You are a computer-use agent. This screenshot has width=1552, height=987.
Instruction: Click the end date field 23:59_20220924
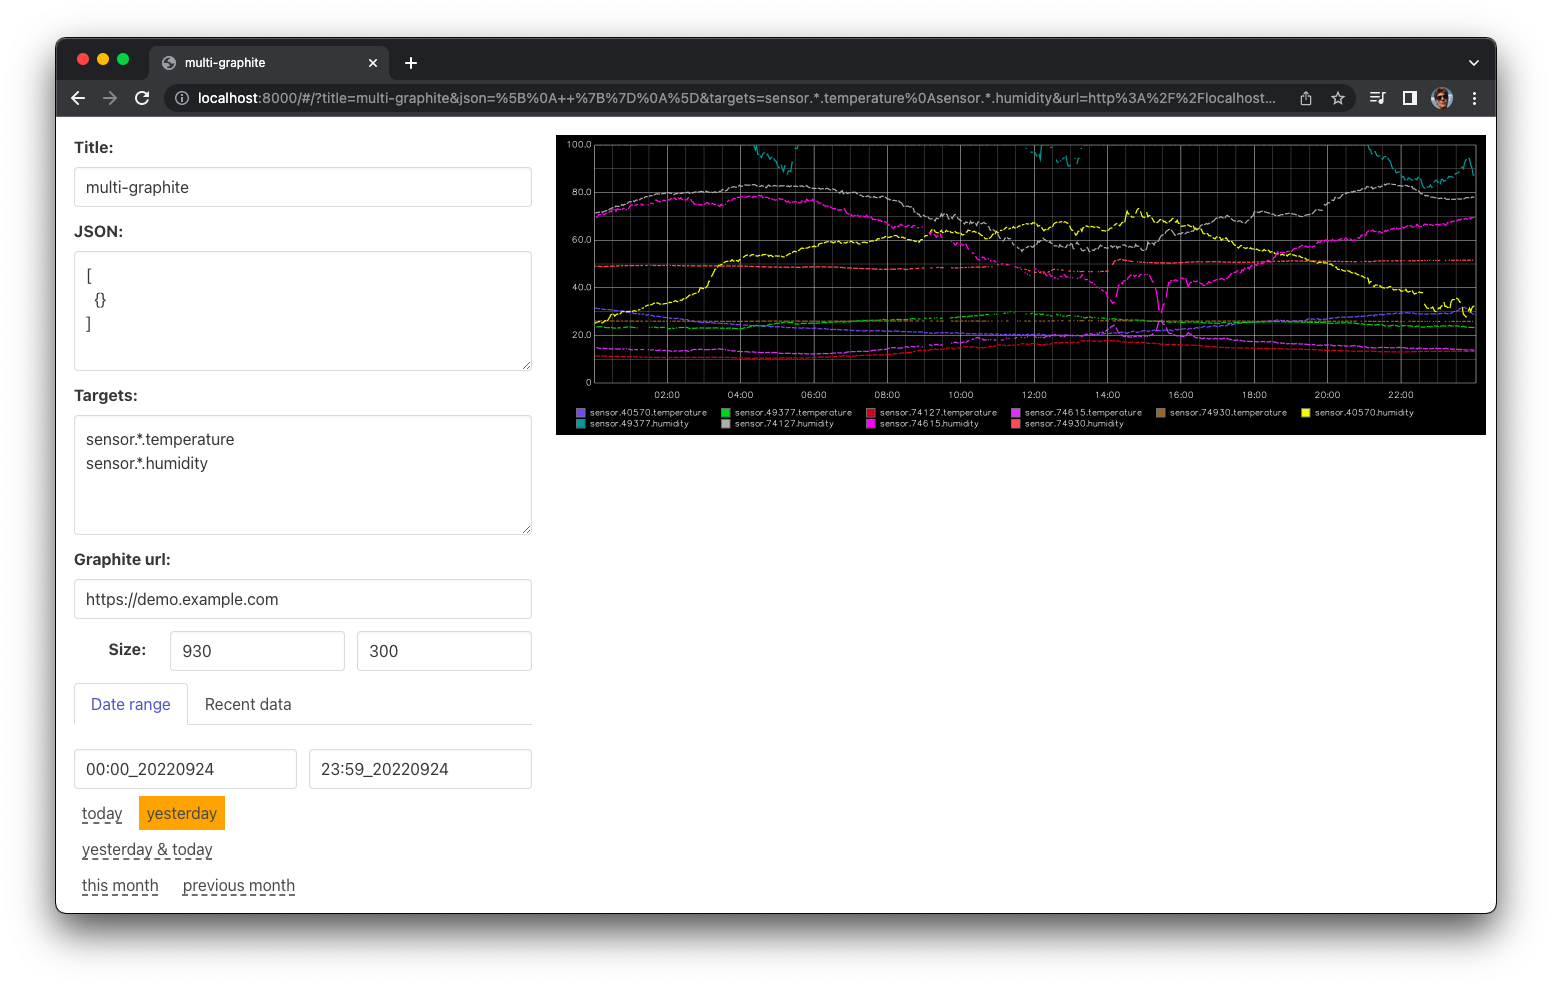click(420, 769)
